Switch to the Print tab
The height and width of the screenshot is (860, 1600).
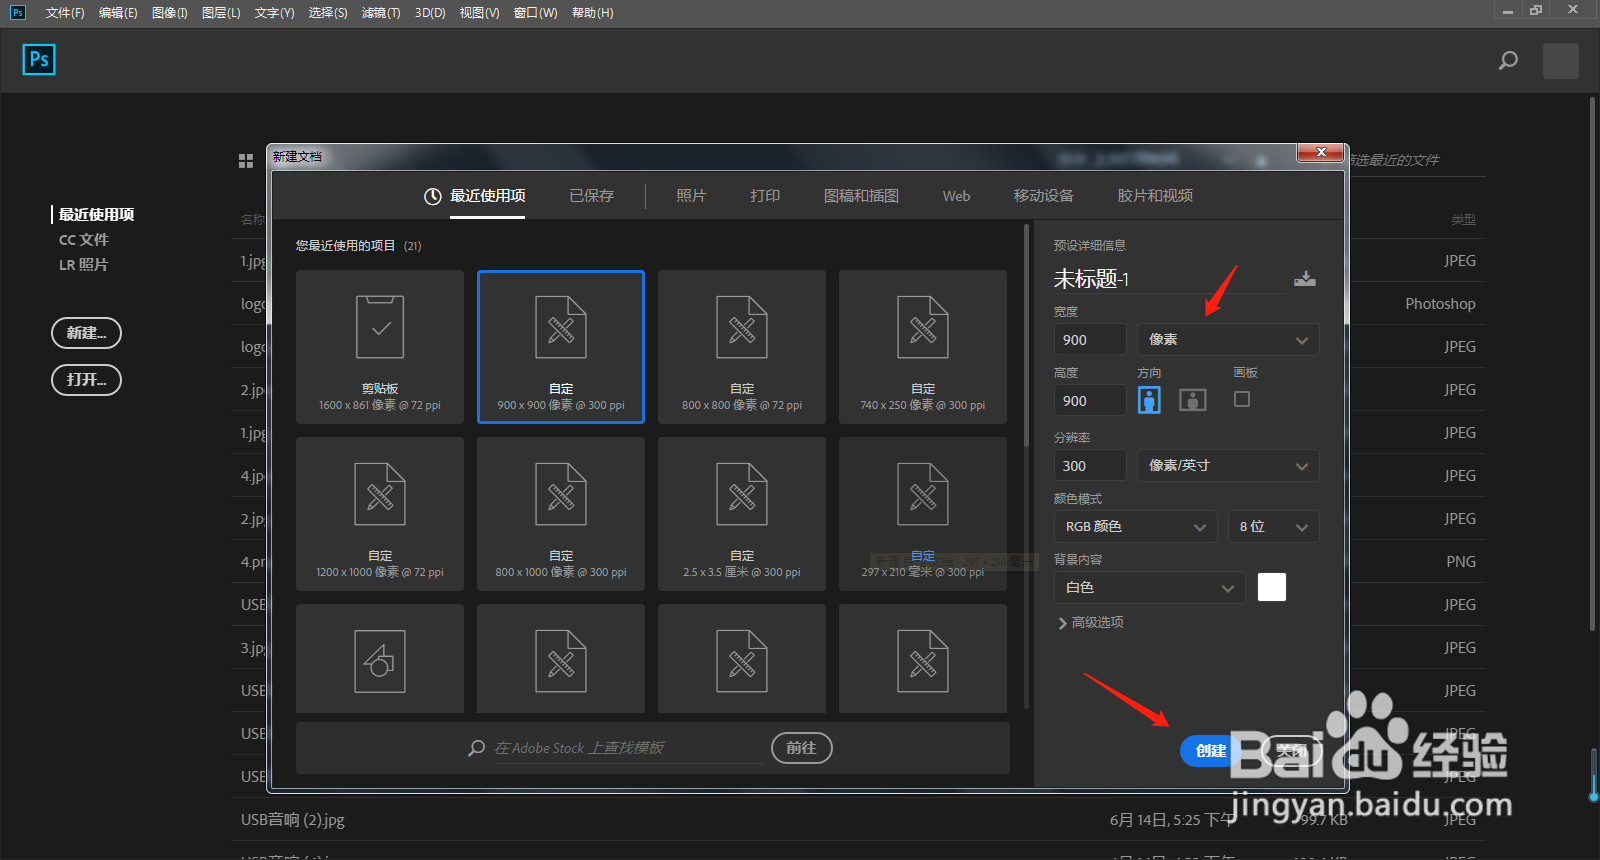765,196
